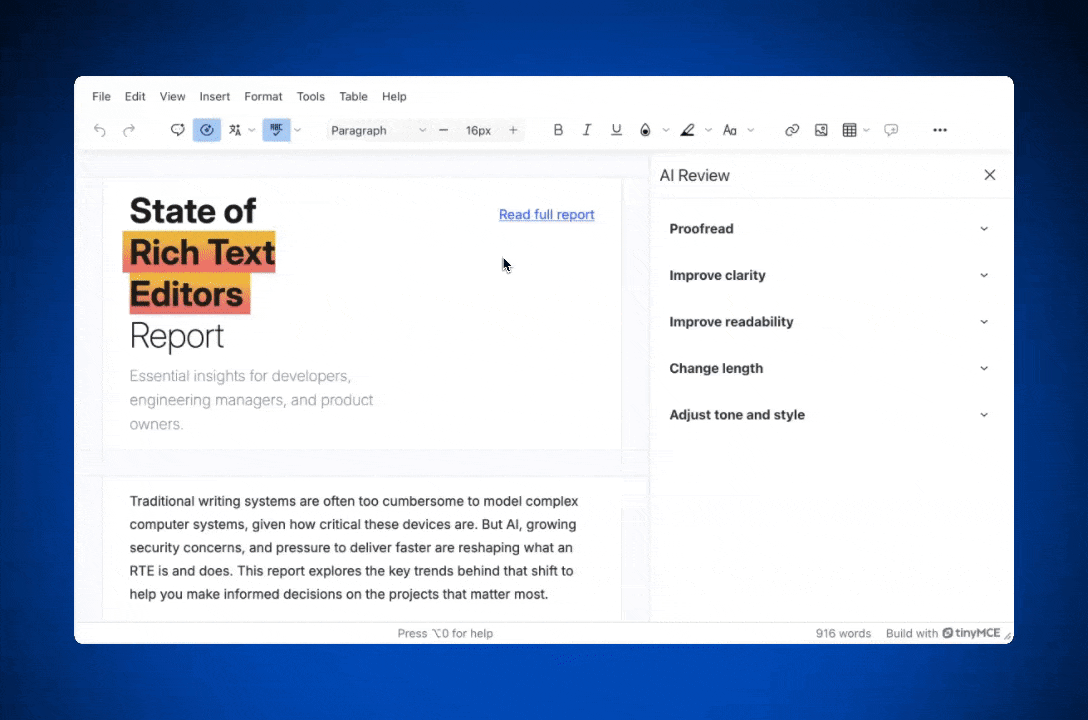Viewport: 1088px width, 720px height.
Task: Click the Report heading word
Action: pyautogui.click(x=177, y=336)
